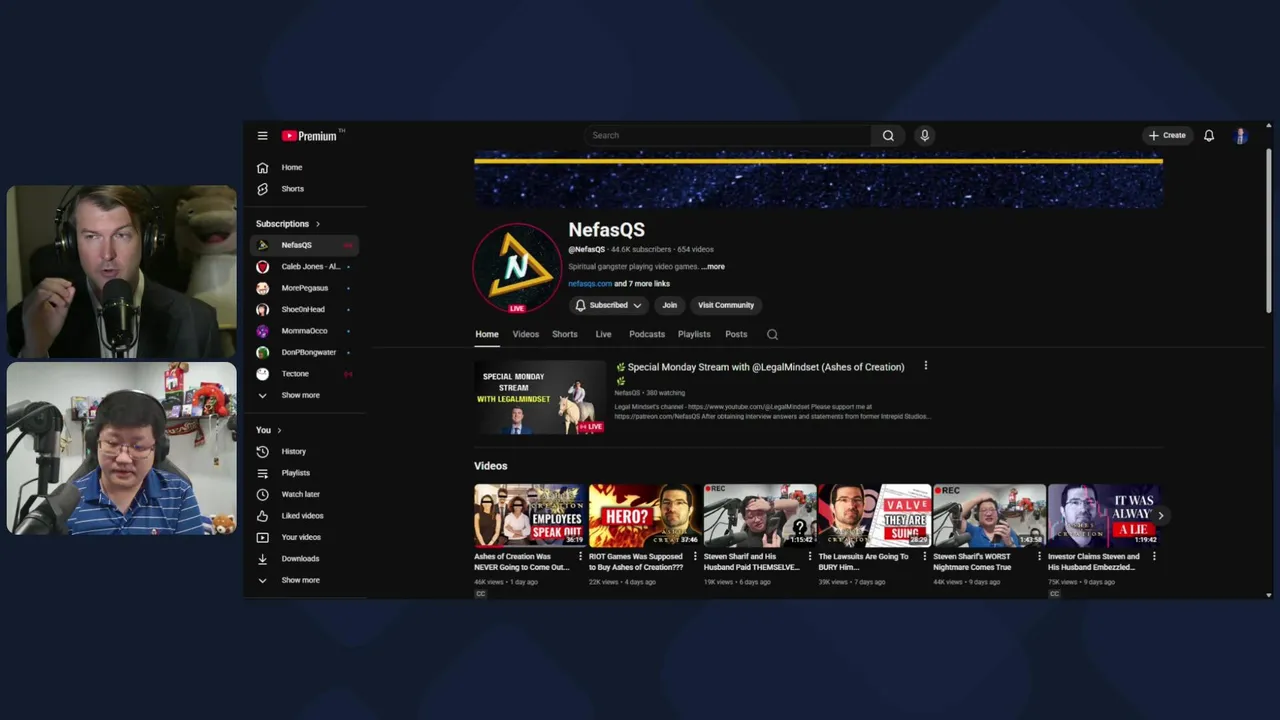Switch to the Home channel tab
Screen dimensions: 1280x720
point(486,334)
